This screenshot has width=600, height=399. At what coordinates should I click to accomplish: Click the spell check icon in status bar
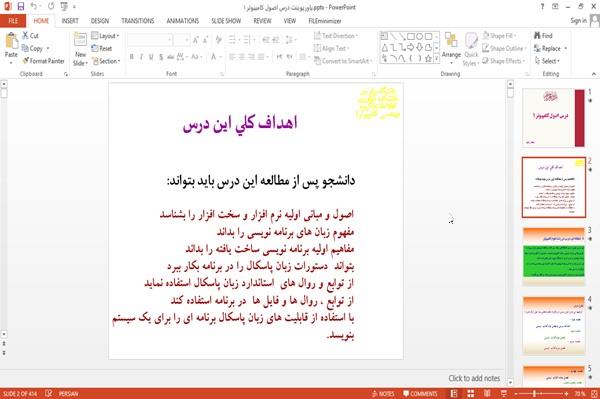click(x=49, y=394)
